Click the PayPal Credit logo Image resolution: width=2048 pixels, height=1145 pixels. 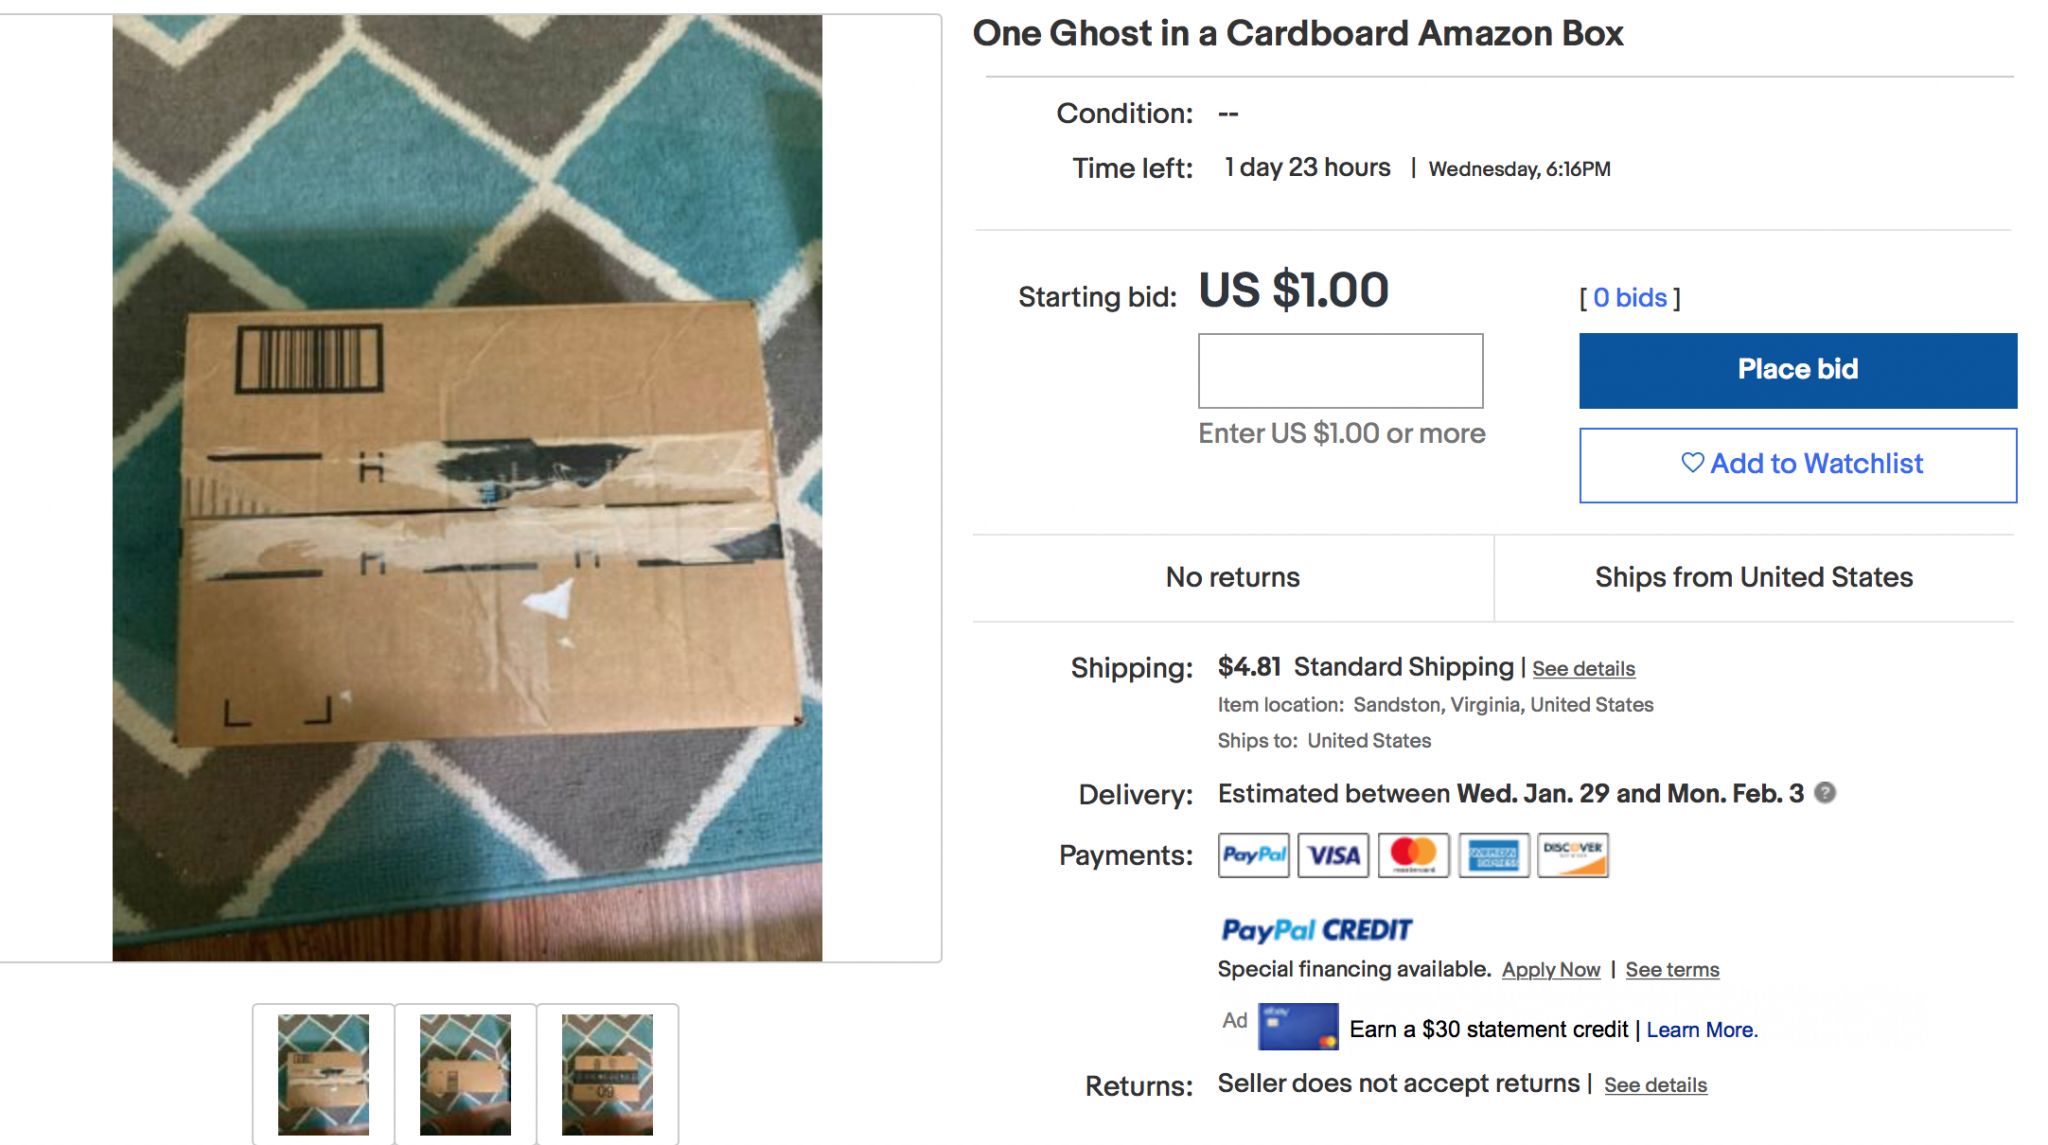(1316, 930)
